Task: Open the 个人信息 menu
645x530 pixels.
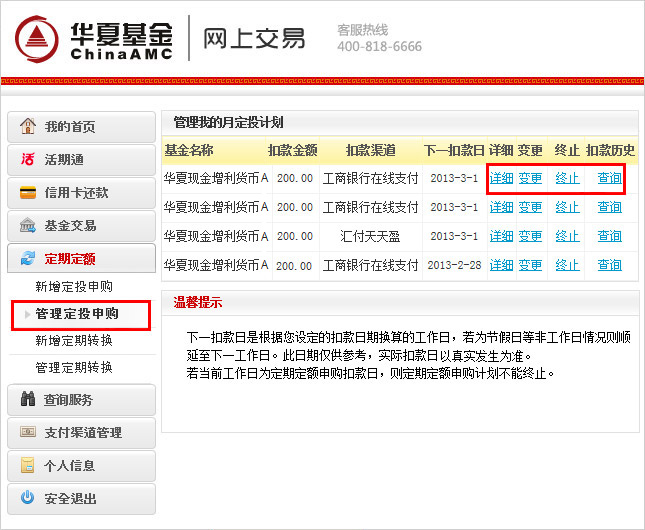Action: click(81, 466)
